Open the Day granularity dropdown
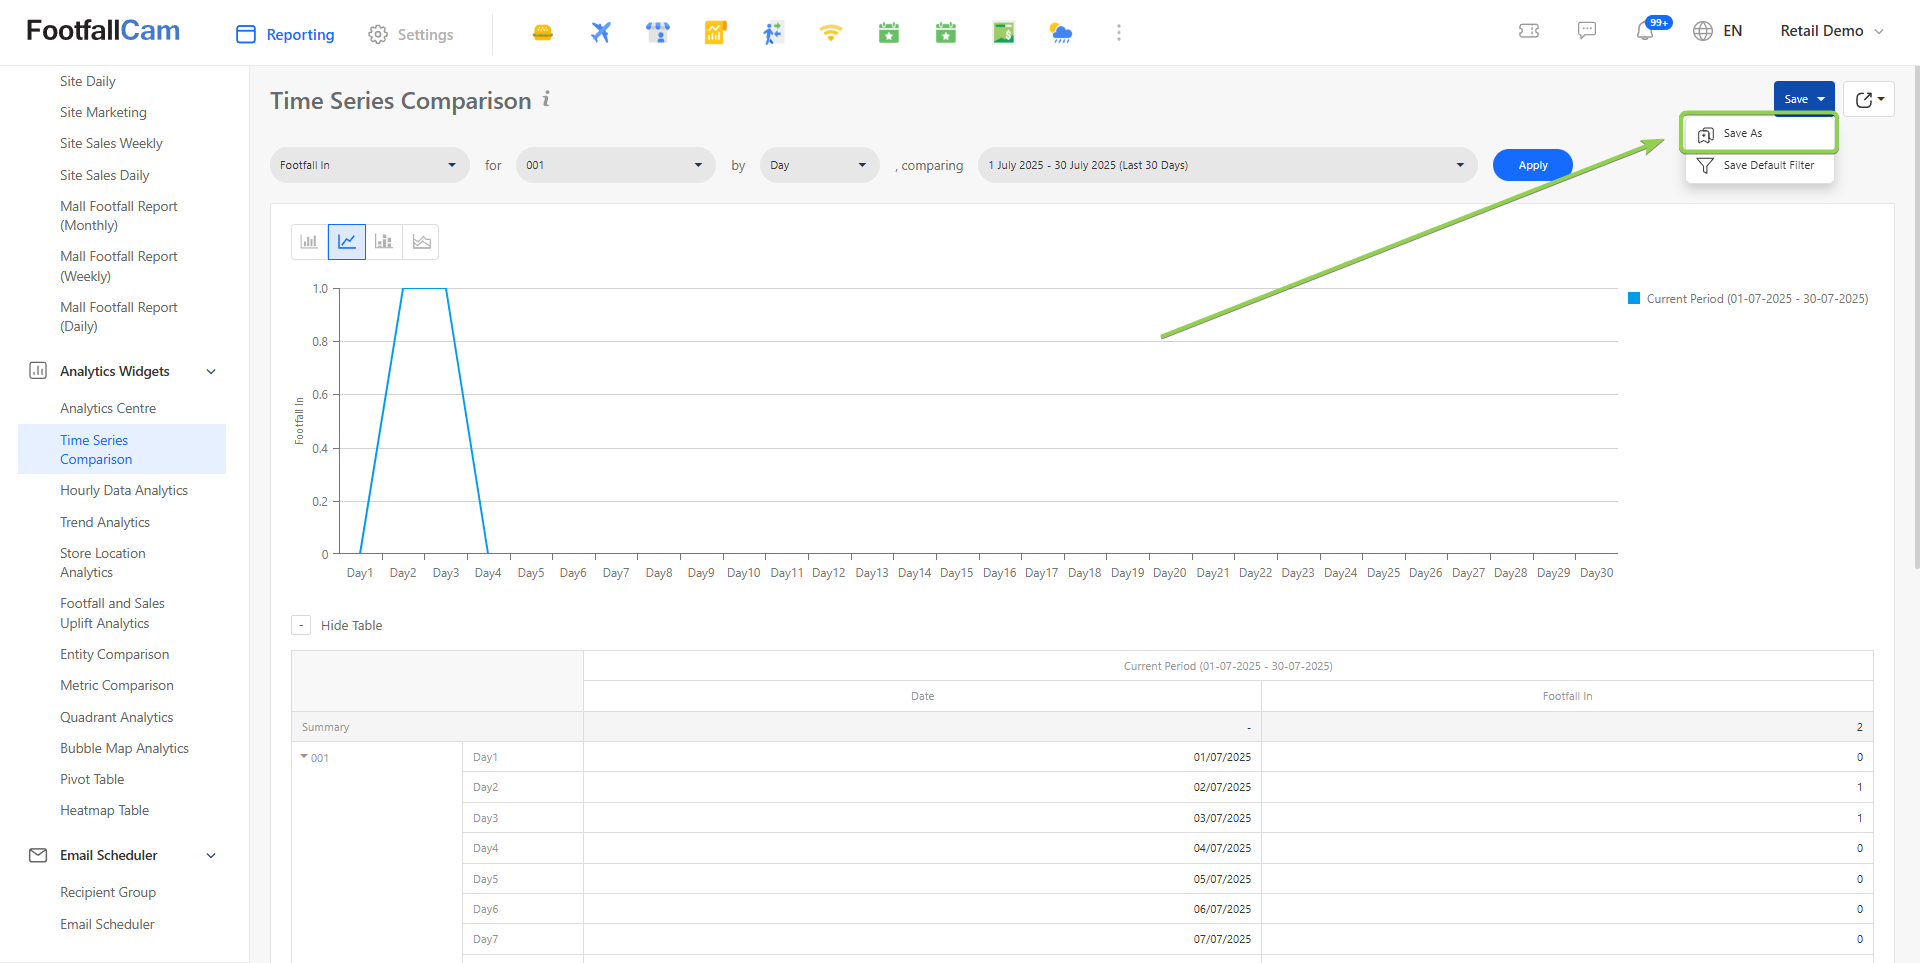The height and width of the screenshot is (963, 1920). [x=819, y=165]
